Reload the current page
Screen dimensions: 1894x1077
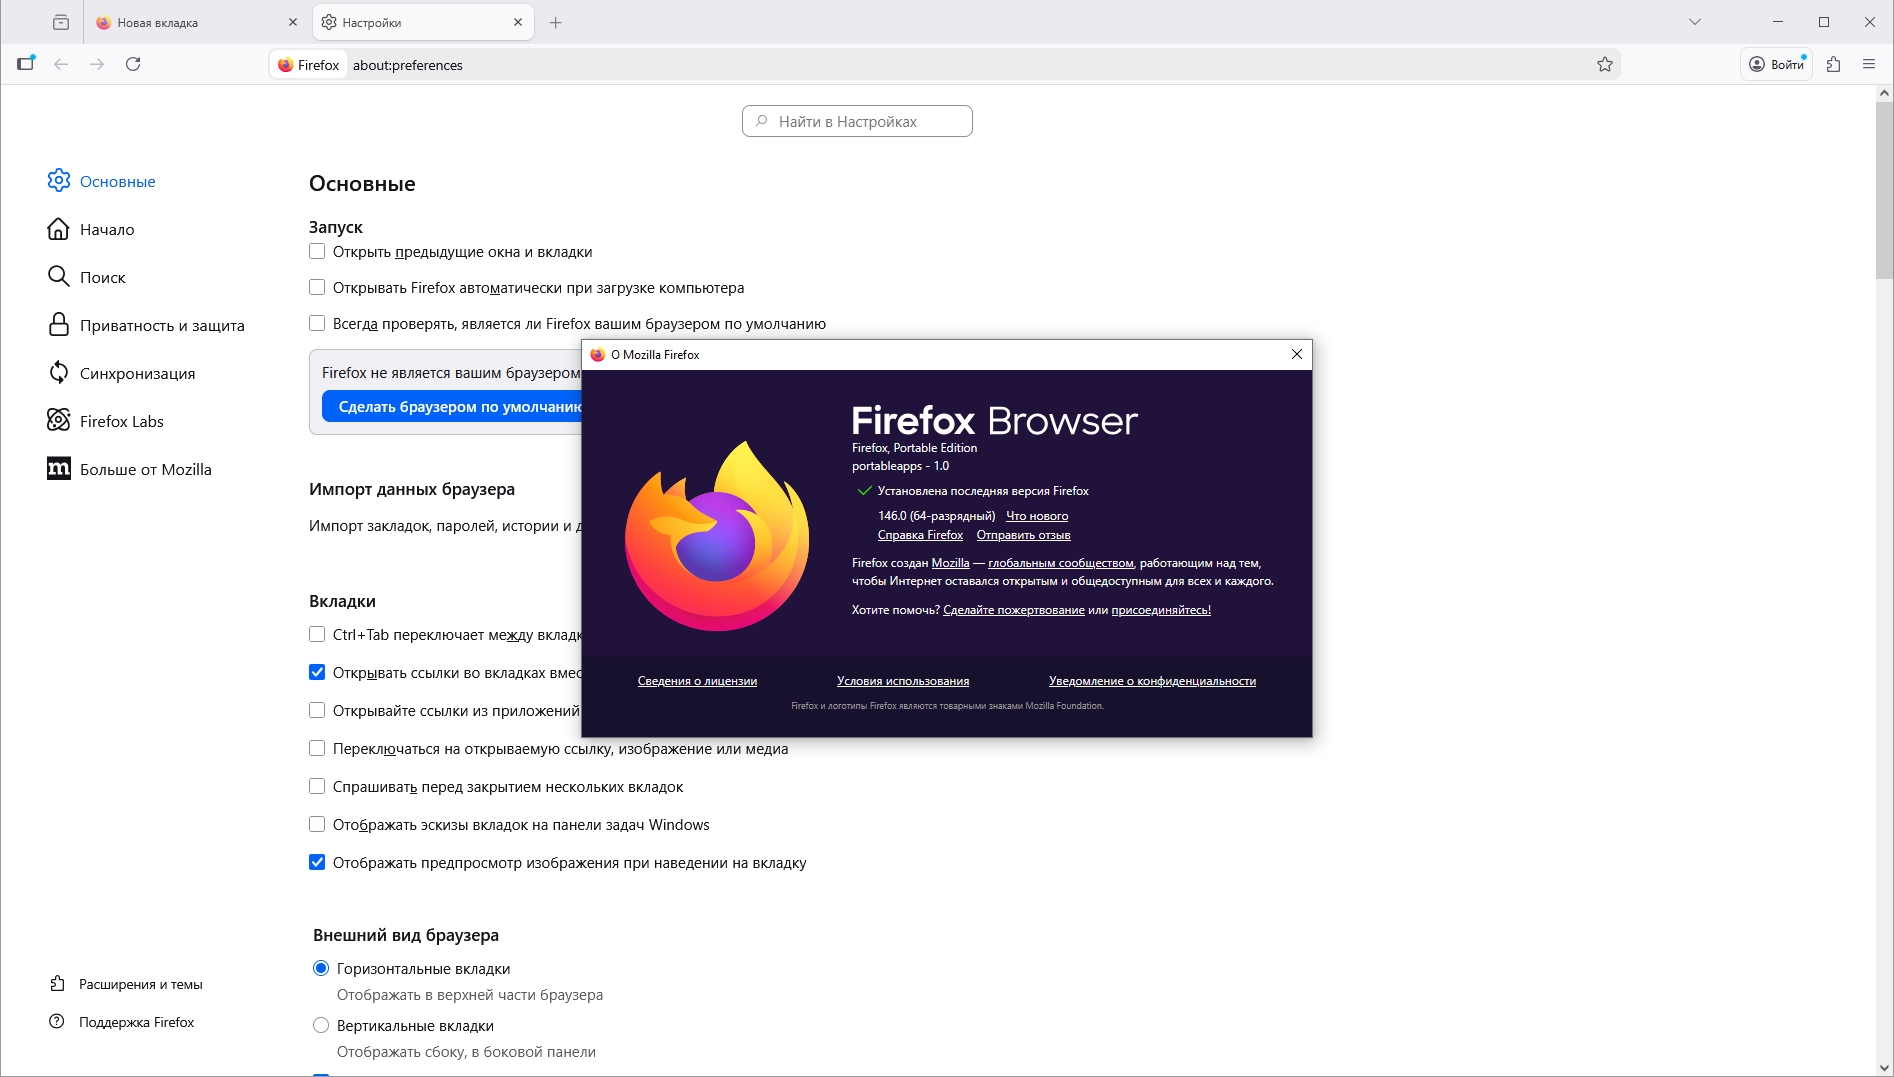tap(133, 64)
